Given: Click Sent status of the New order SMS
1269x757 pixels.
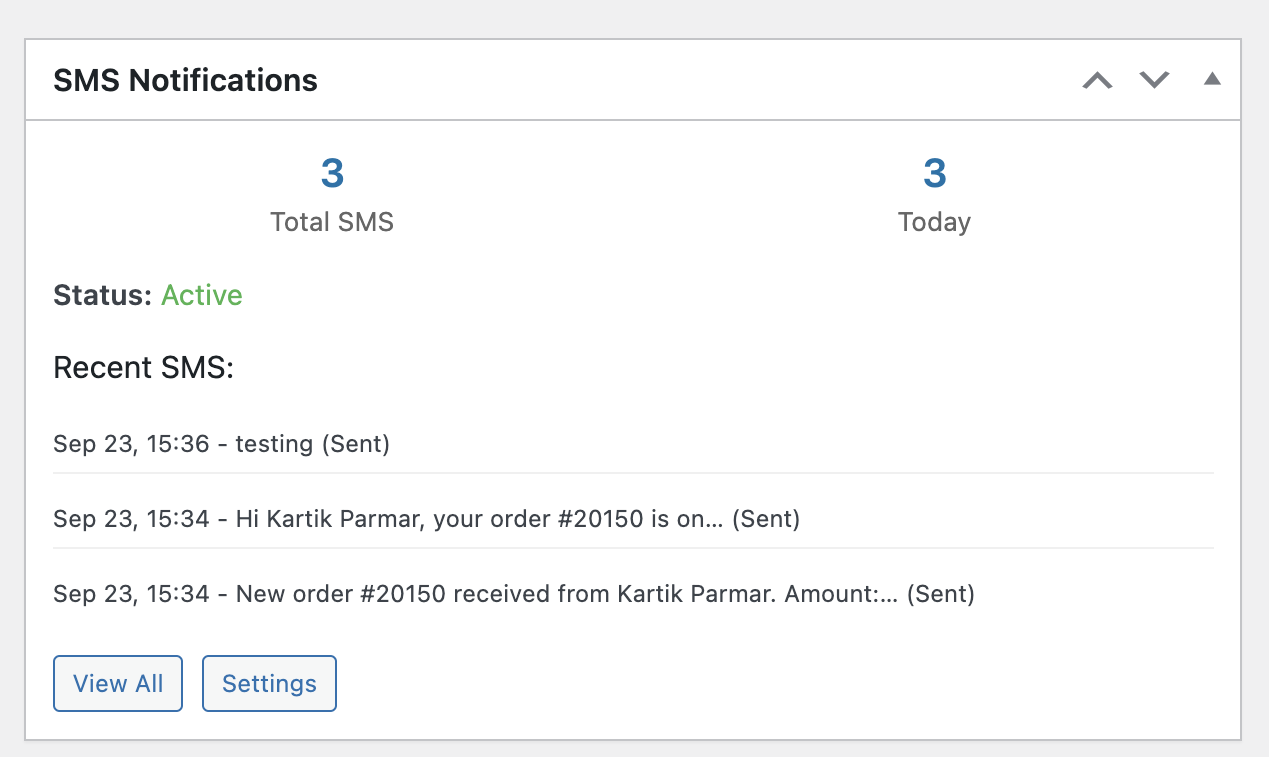Looking at the screenshot, I should tap(940, 595).
